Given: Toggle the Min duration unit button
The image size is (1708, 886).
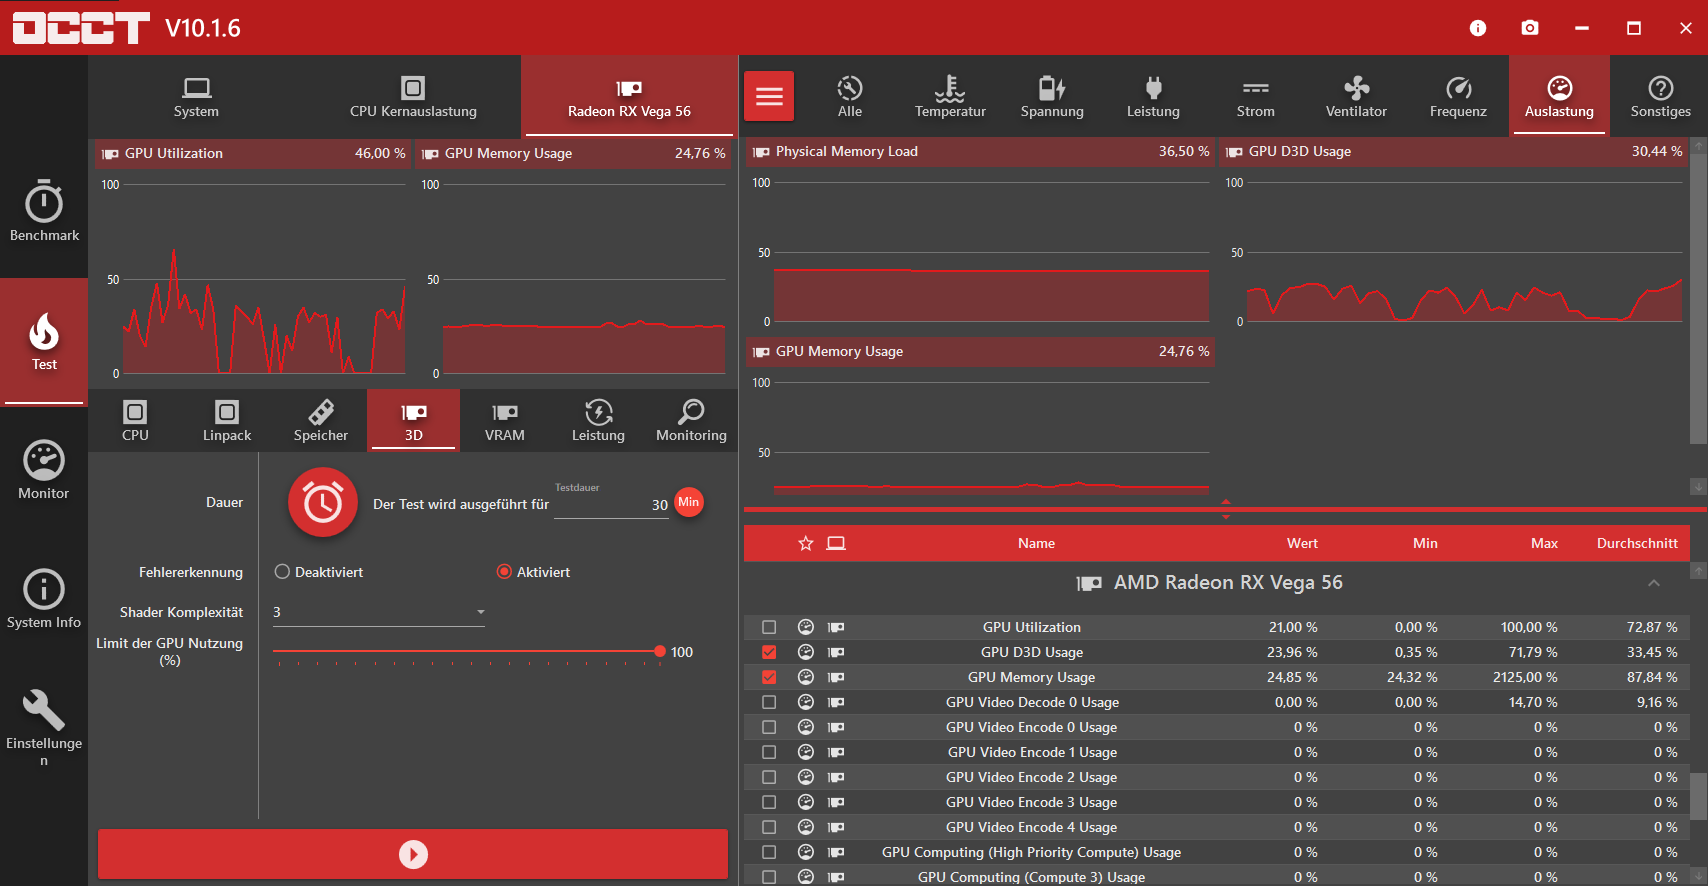Looking at the screenshot, I should point(689,502).
